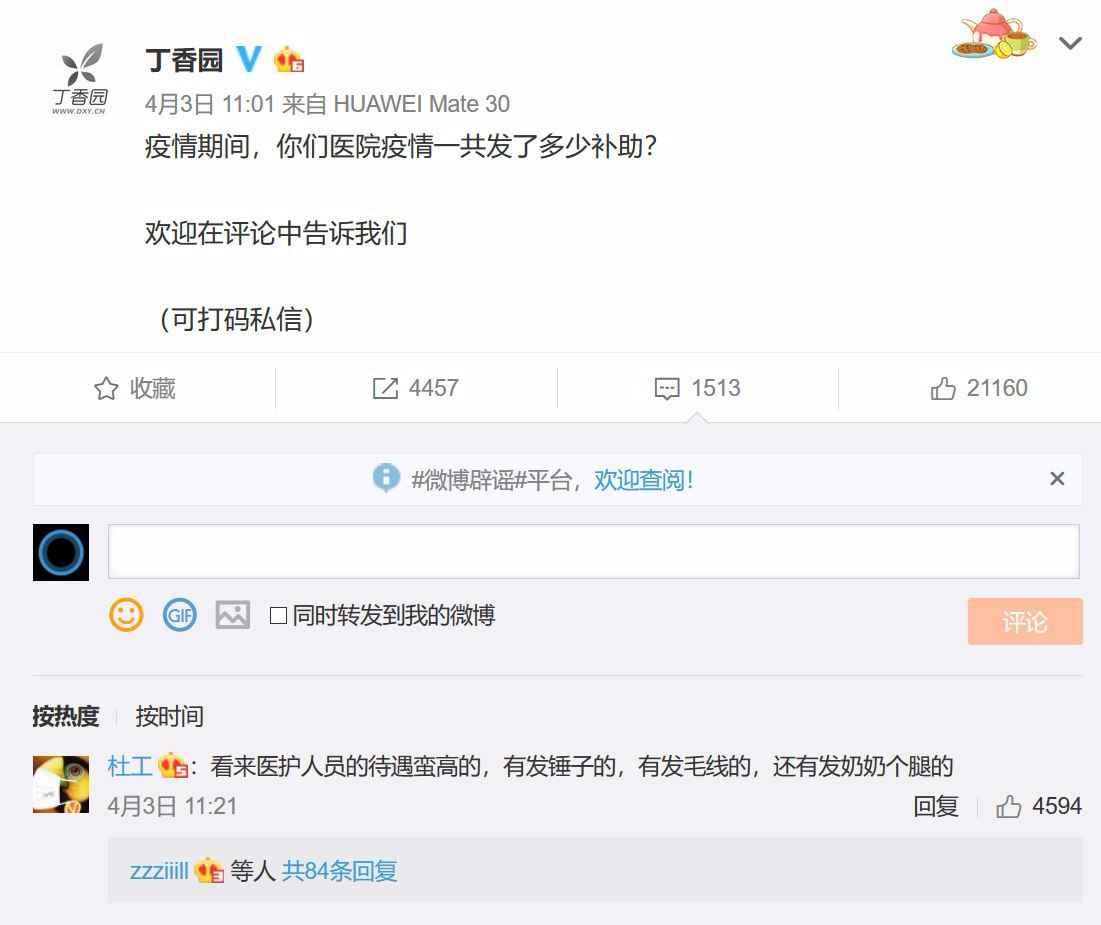This screenshot has height=925, width=1101.
Task: Expand 共84条回复 replies
Action: pyautogui.click(x=340, y=871)
